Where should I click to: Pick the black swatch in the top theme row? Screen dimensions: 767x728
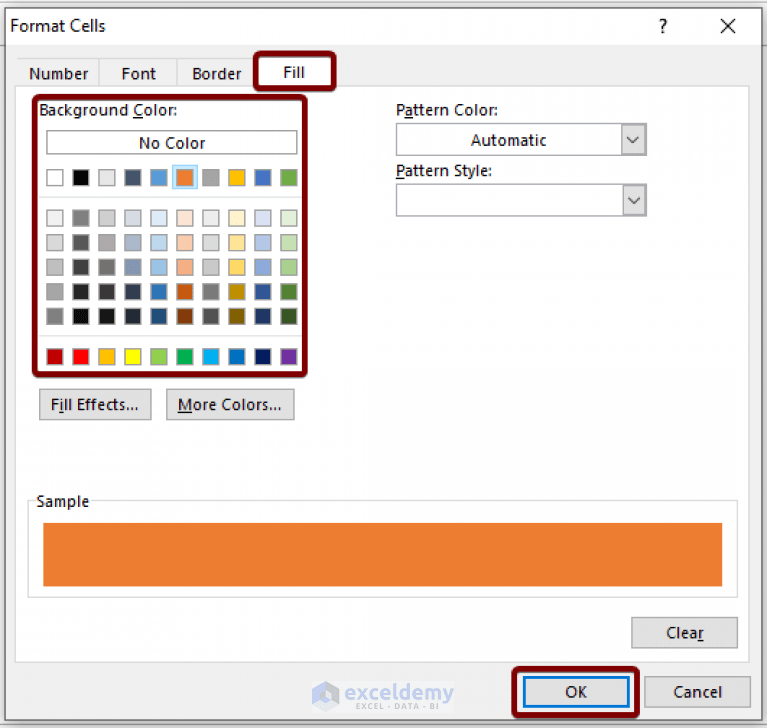coord(81,177)
